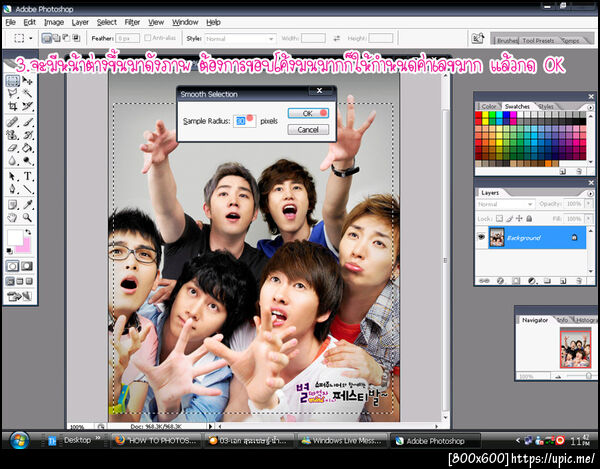Jump to ImageReady button in toolbox

tap(19, 296)
